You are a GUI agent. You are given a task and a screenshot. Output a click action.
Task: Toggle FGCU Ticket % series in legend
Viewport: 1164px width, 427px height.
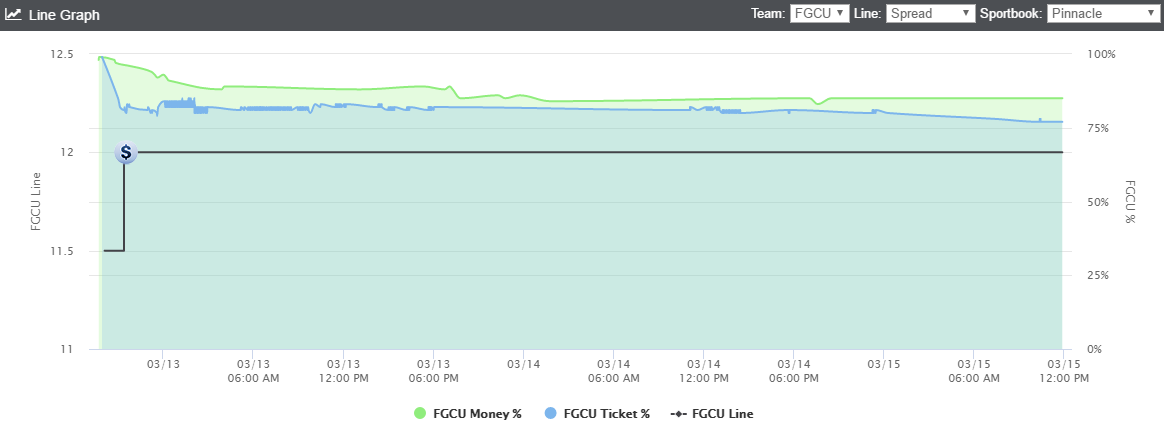pos(598,414)
